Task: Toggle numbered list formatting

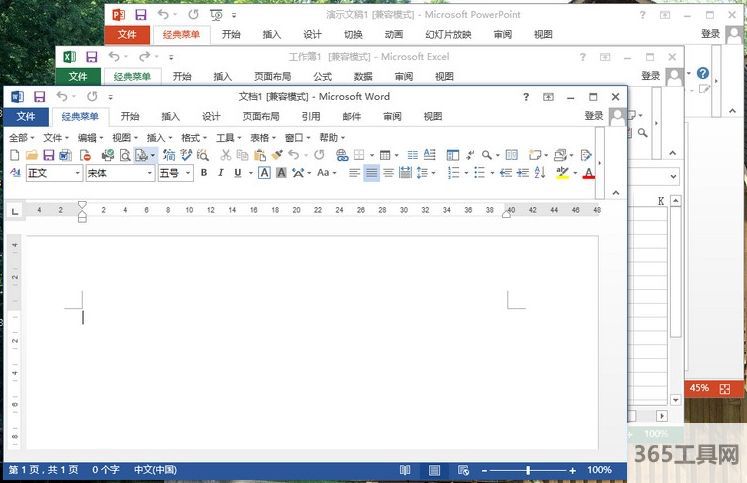Action: [454, 172]
